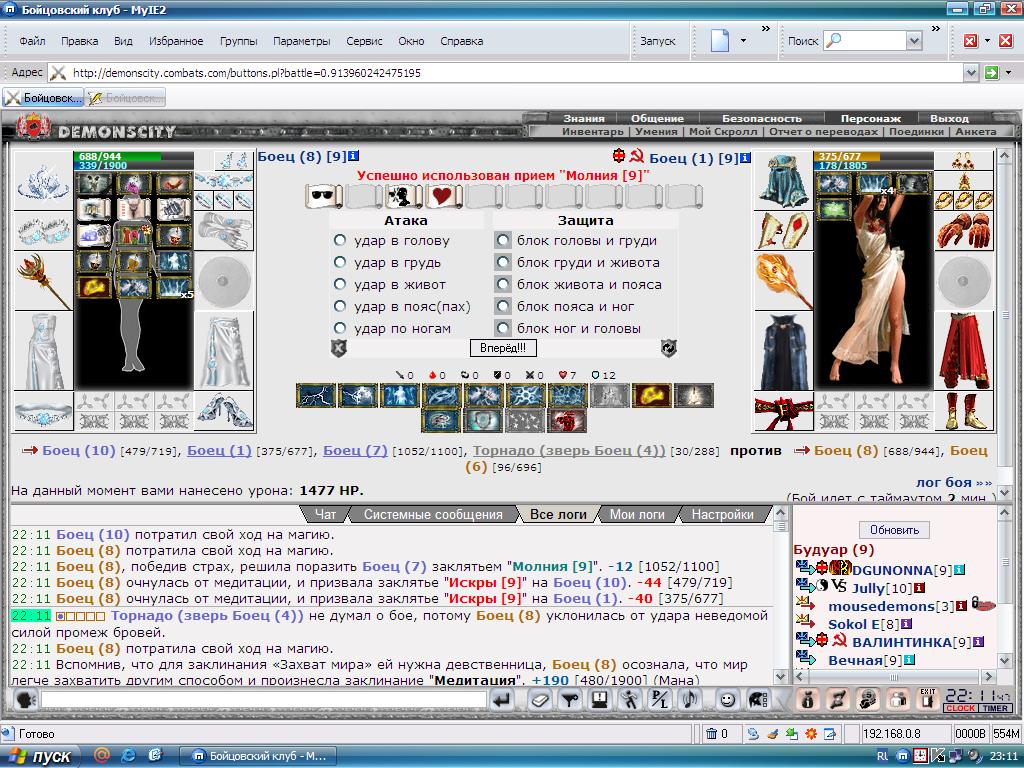Send chat message with Enter arrow icon
Screen dimensions: 1024x768
coord(502,700)
